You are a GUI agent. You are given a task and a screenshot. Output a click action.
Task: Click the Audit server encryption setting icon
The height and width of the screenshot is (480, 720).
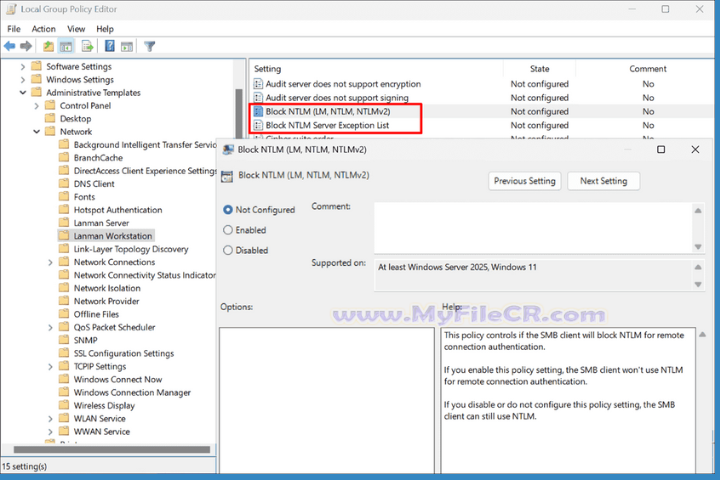tap(258, 84)
